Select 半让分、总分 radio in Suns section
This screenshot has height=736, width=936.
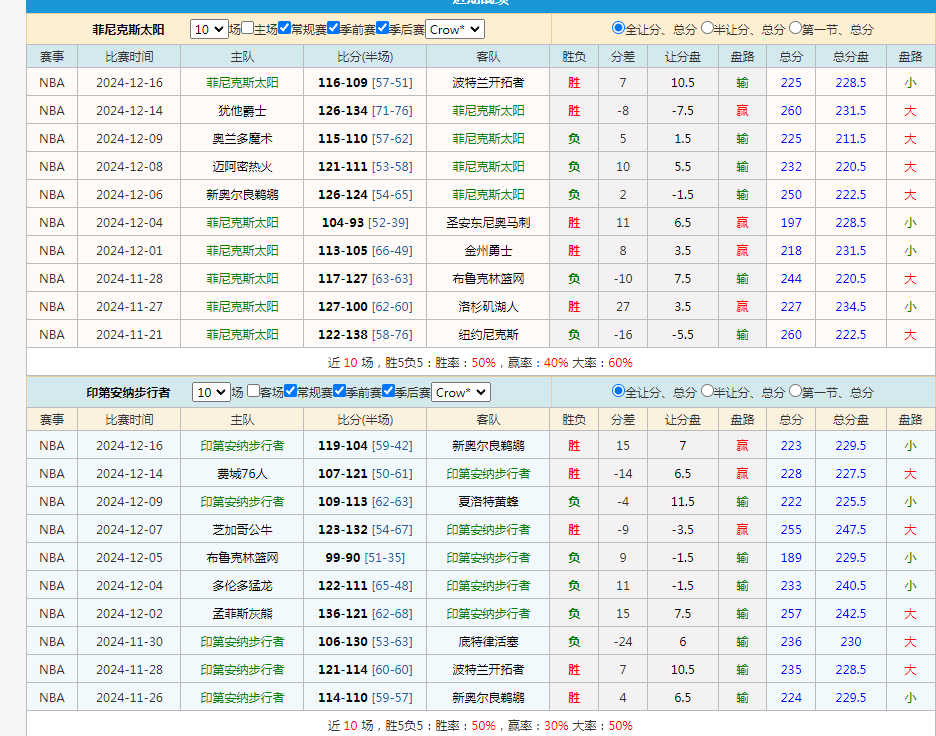707,29
